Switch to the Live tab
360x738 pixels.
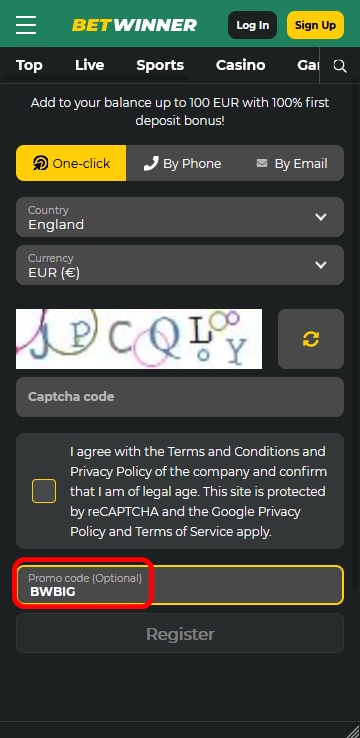(x=89, y=65)
